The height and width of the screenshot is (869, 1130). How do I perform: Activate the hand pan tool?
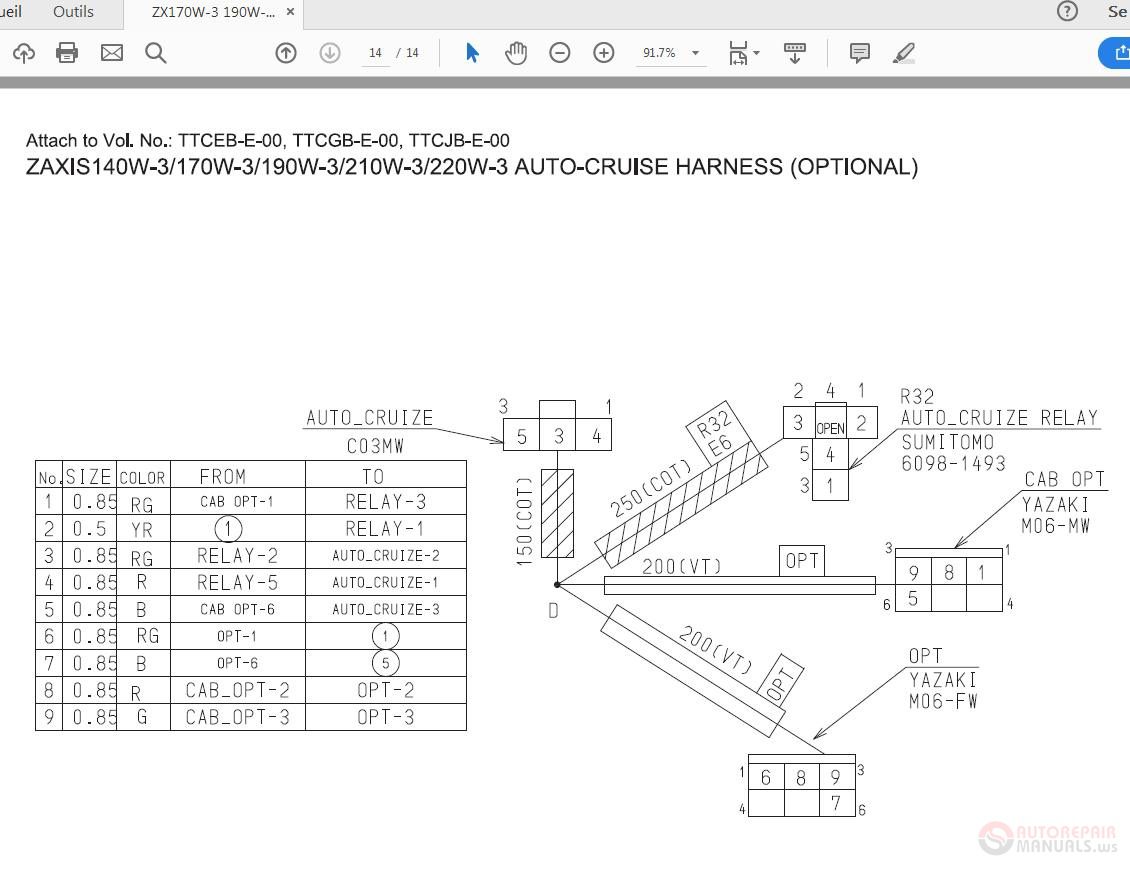516,53
